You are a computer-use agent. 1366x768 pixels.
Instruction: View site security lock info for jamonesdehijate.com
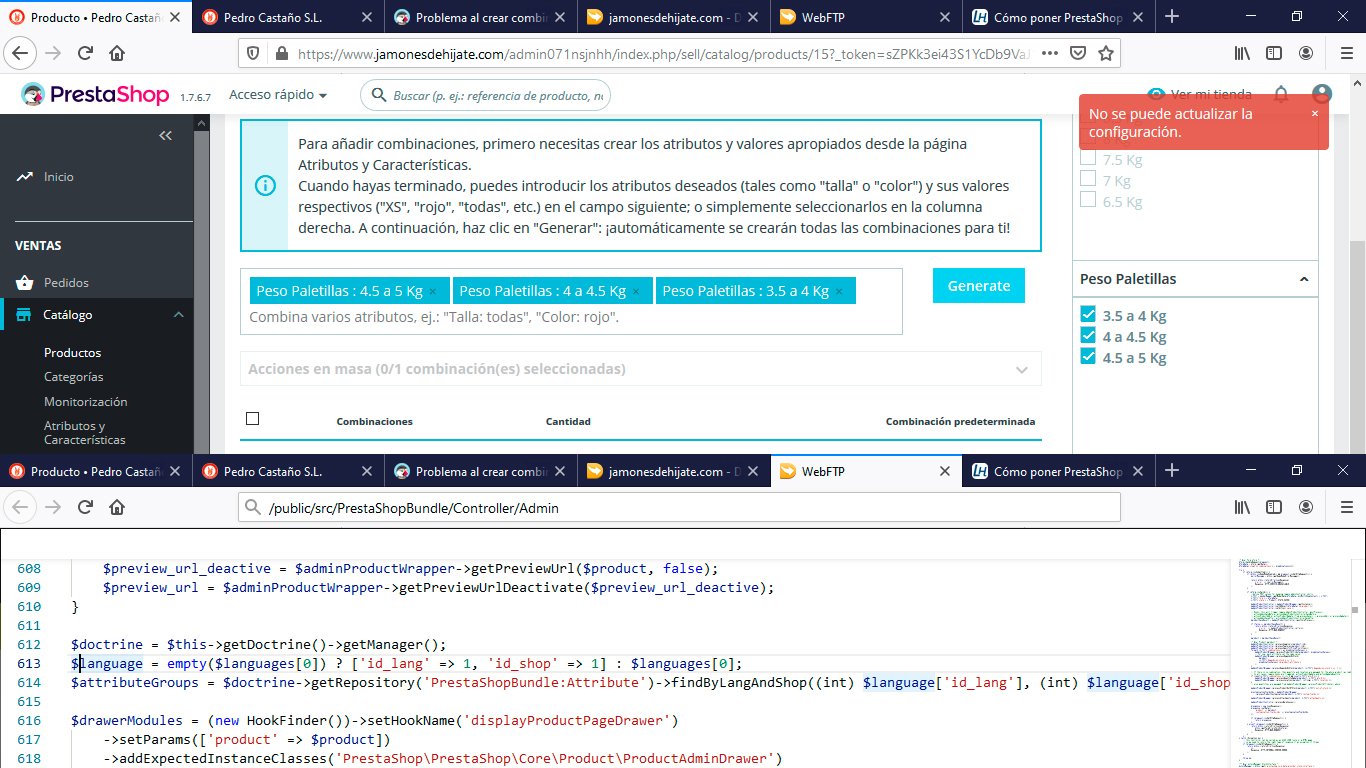(281, 54)
